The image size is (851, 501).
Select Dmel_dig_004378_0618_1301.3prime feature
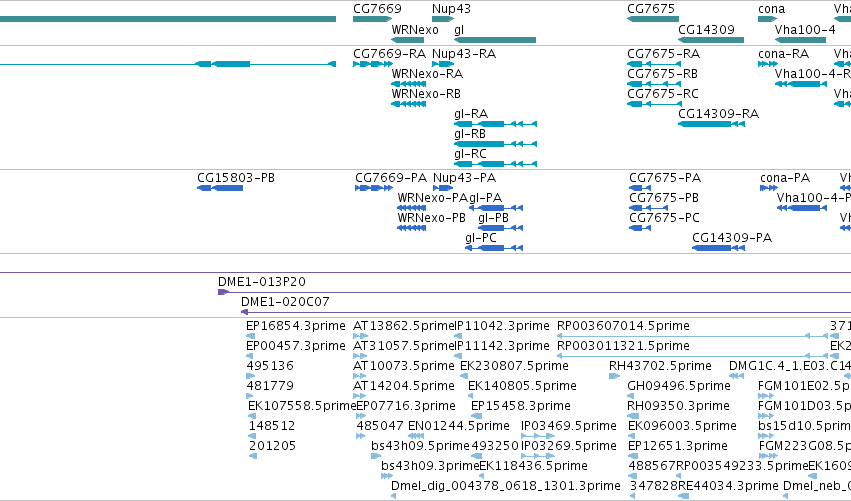point(505,486)
